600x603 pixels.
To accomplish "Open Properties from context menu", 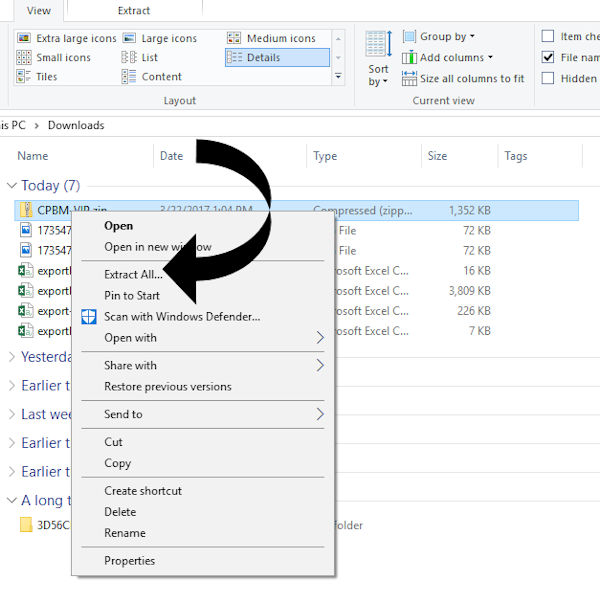I will (203, 561).
